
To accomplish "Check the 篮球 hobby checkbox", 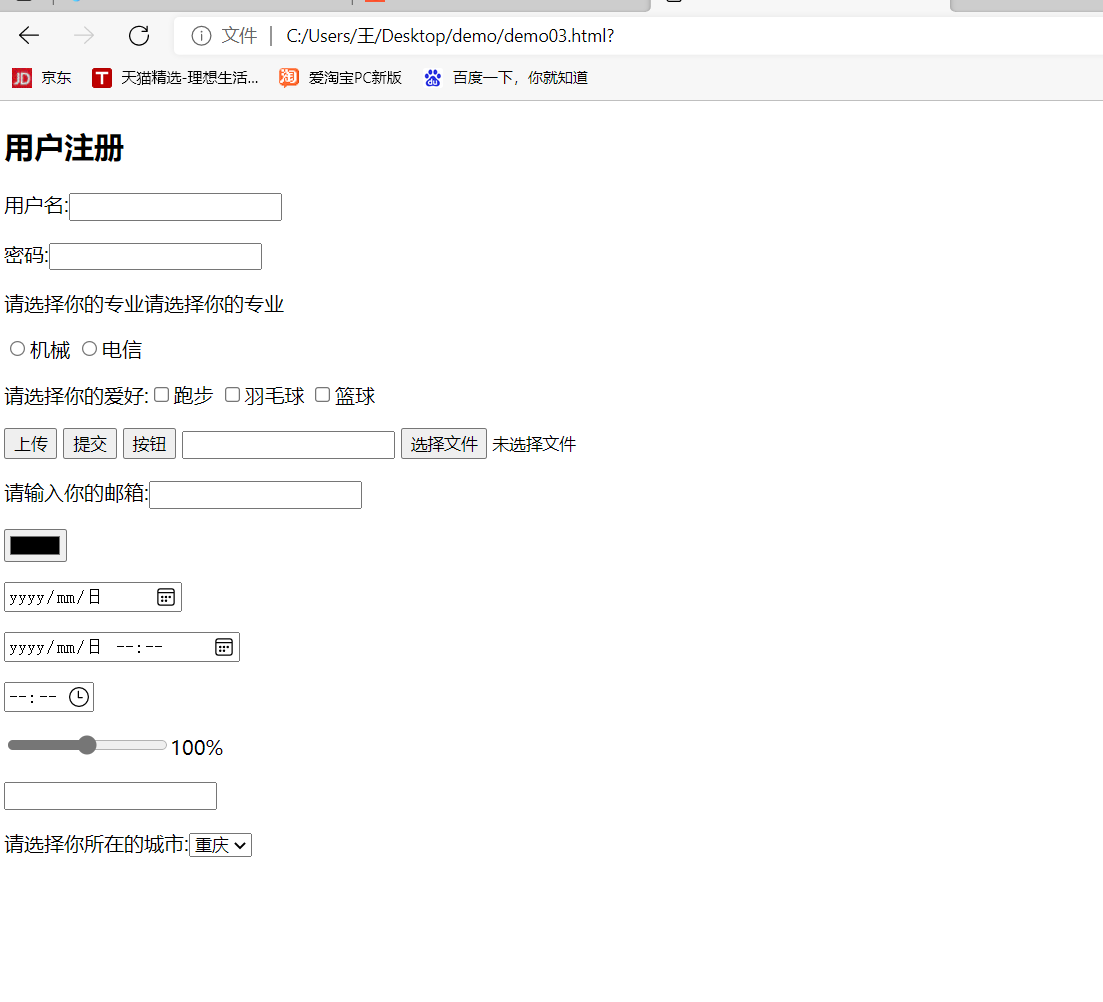I will point(322,395).
